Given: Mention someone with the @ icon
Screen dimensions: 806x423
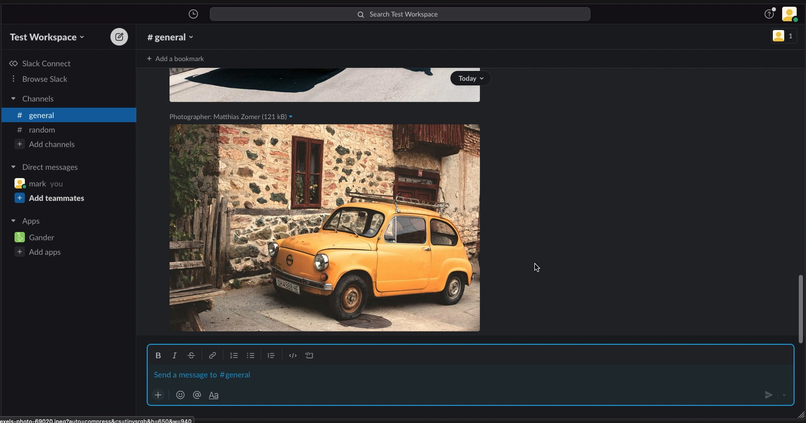Looking at the screenshot, I should (x=197, y=395).
